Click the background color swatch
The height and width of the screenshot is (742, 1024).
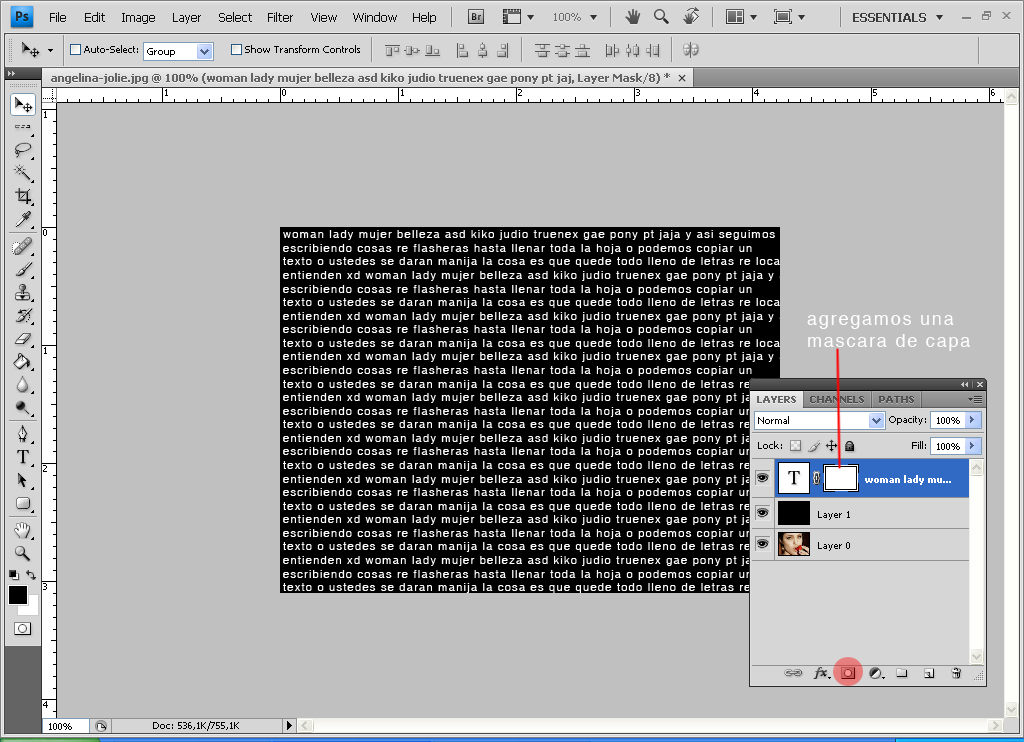coord(31,608)
